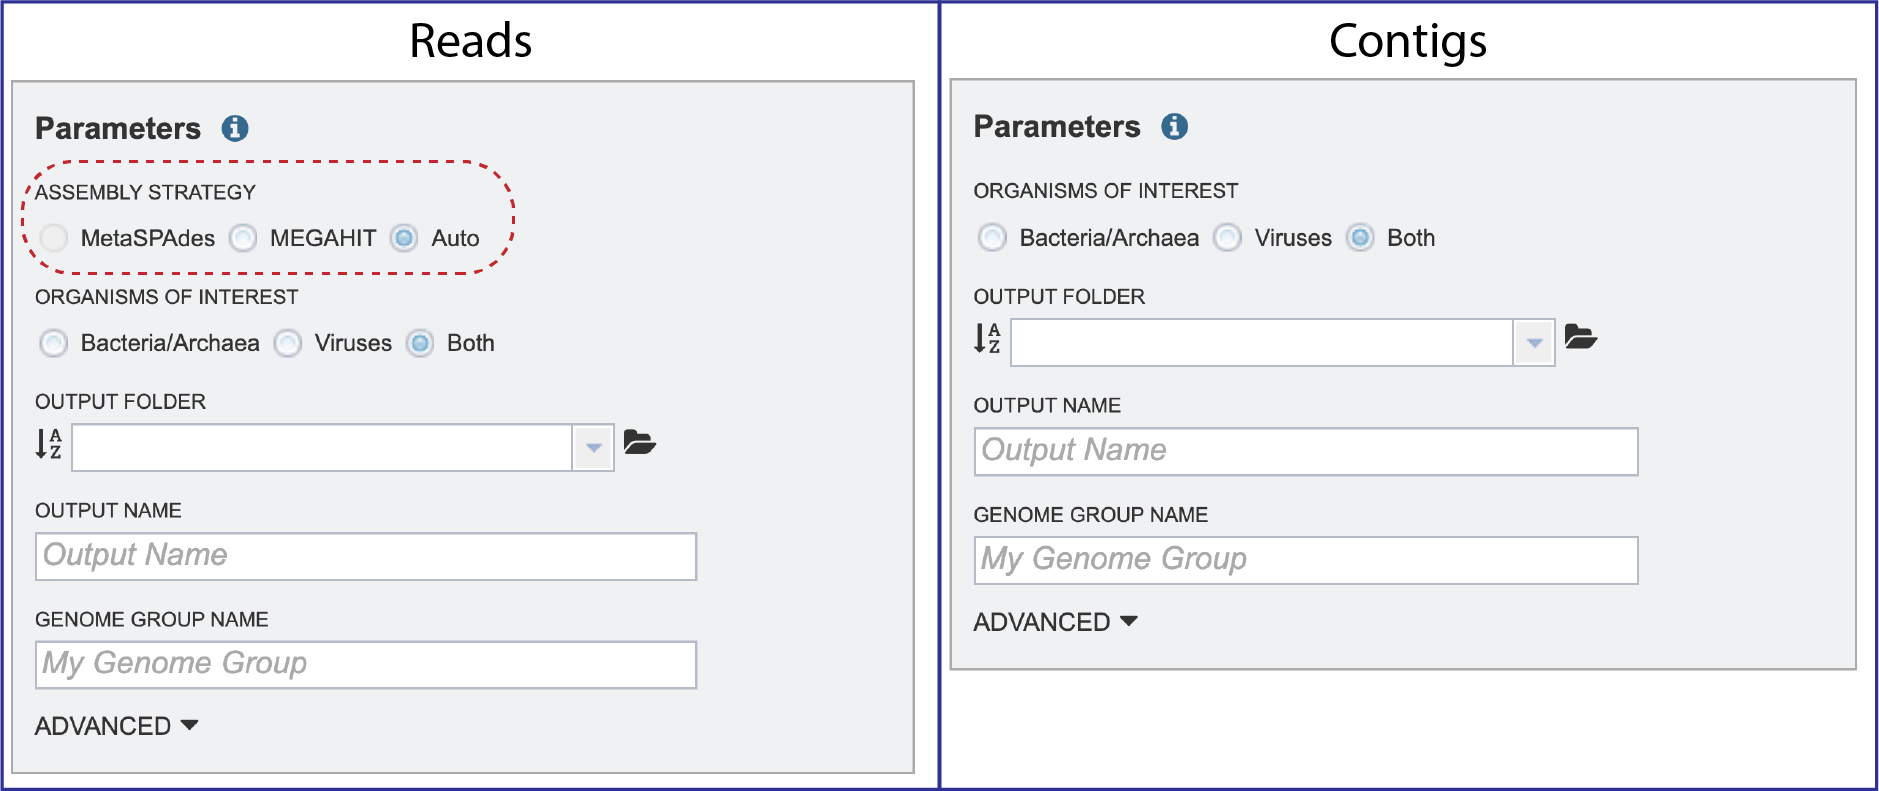This screenshot has width=1879, height=791.
Task: Open output folder dropdown arrow in Reads panel
Action: [x=593, y=447]
